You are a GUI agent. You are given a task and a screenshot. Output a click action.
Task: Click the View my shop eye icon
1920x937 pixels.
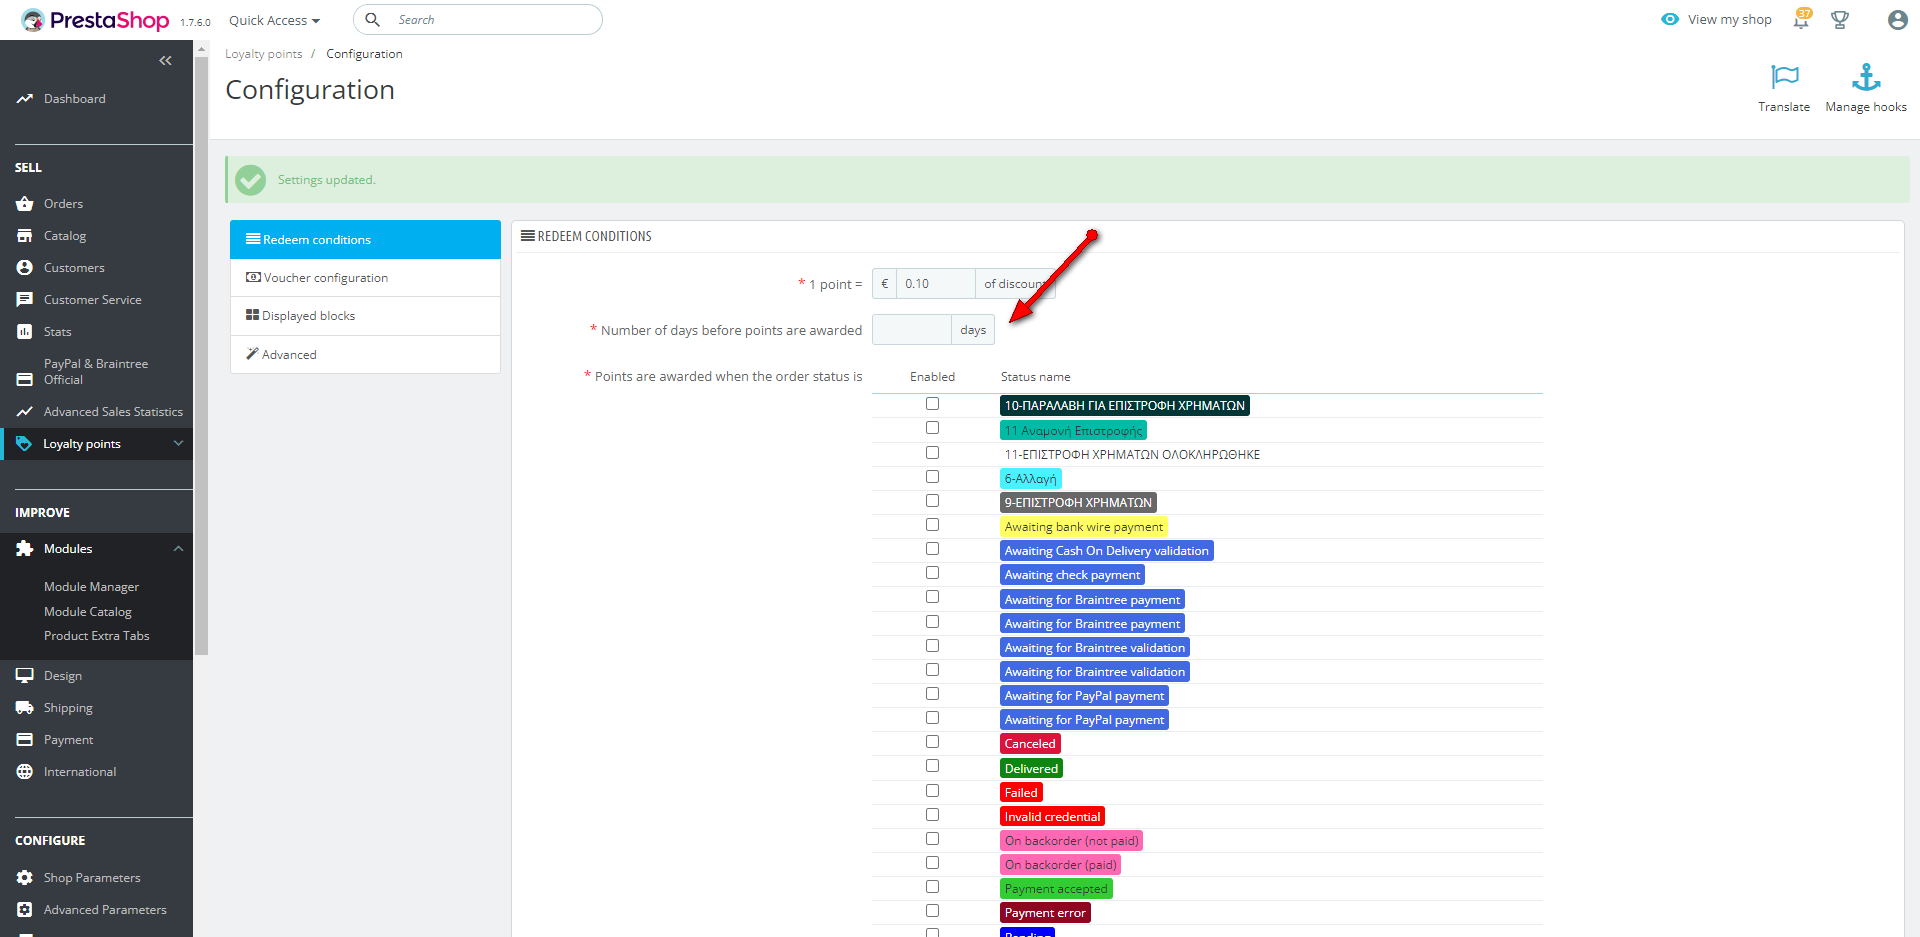1670,19
